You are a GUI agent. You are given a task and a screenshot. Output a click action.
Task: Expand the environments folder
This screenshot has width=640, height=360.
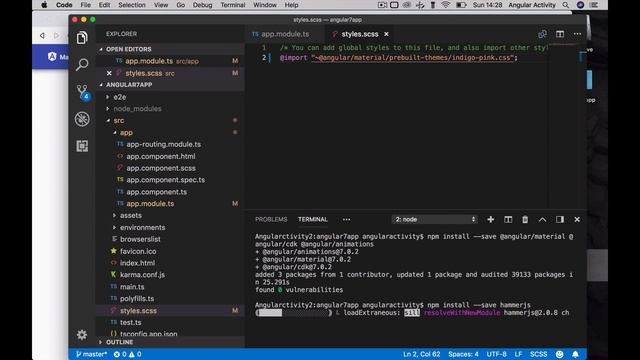142,228
